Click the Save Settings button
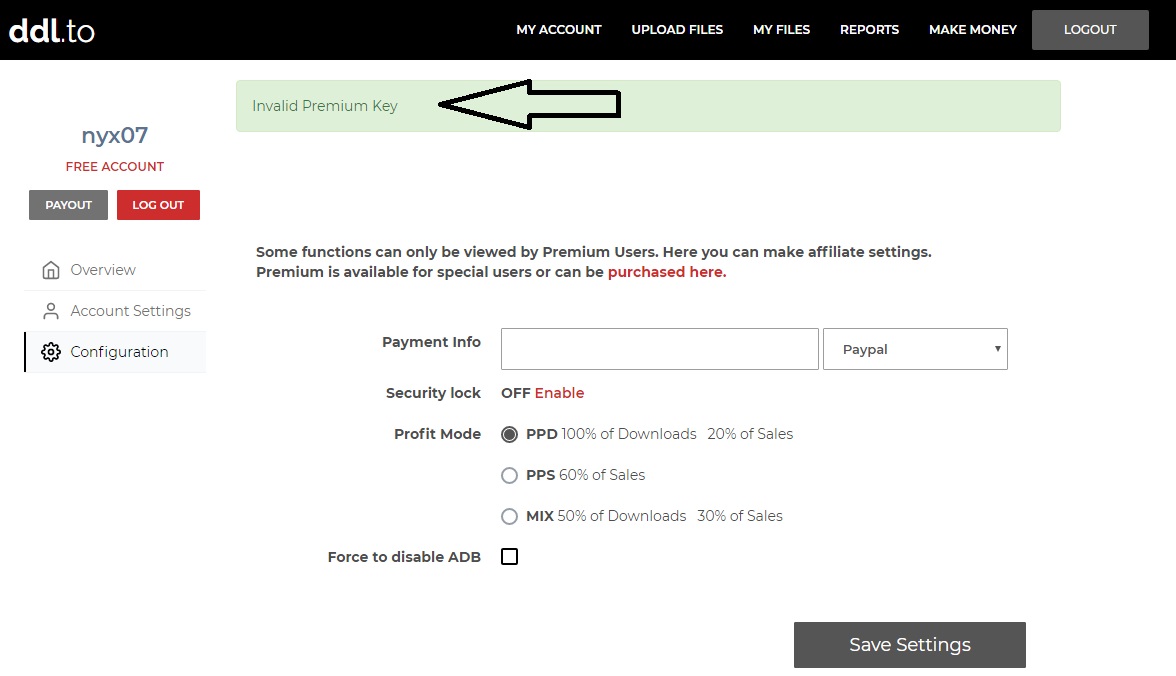The height and width of the screenshot is (676, 1176). click(910, 645)
